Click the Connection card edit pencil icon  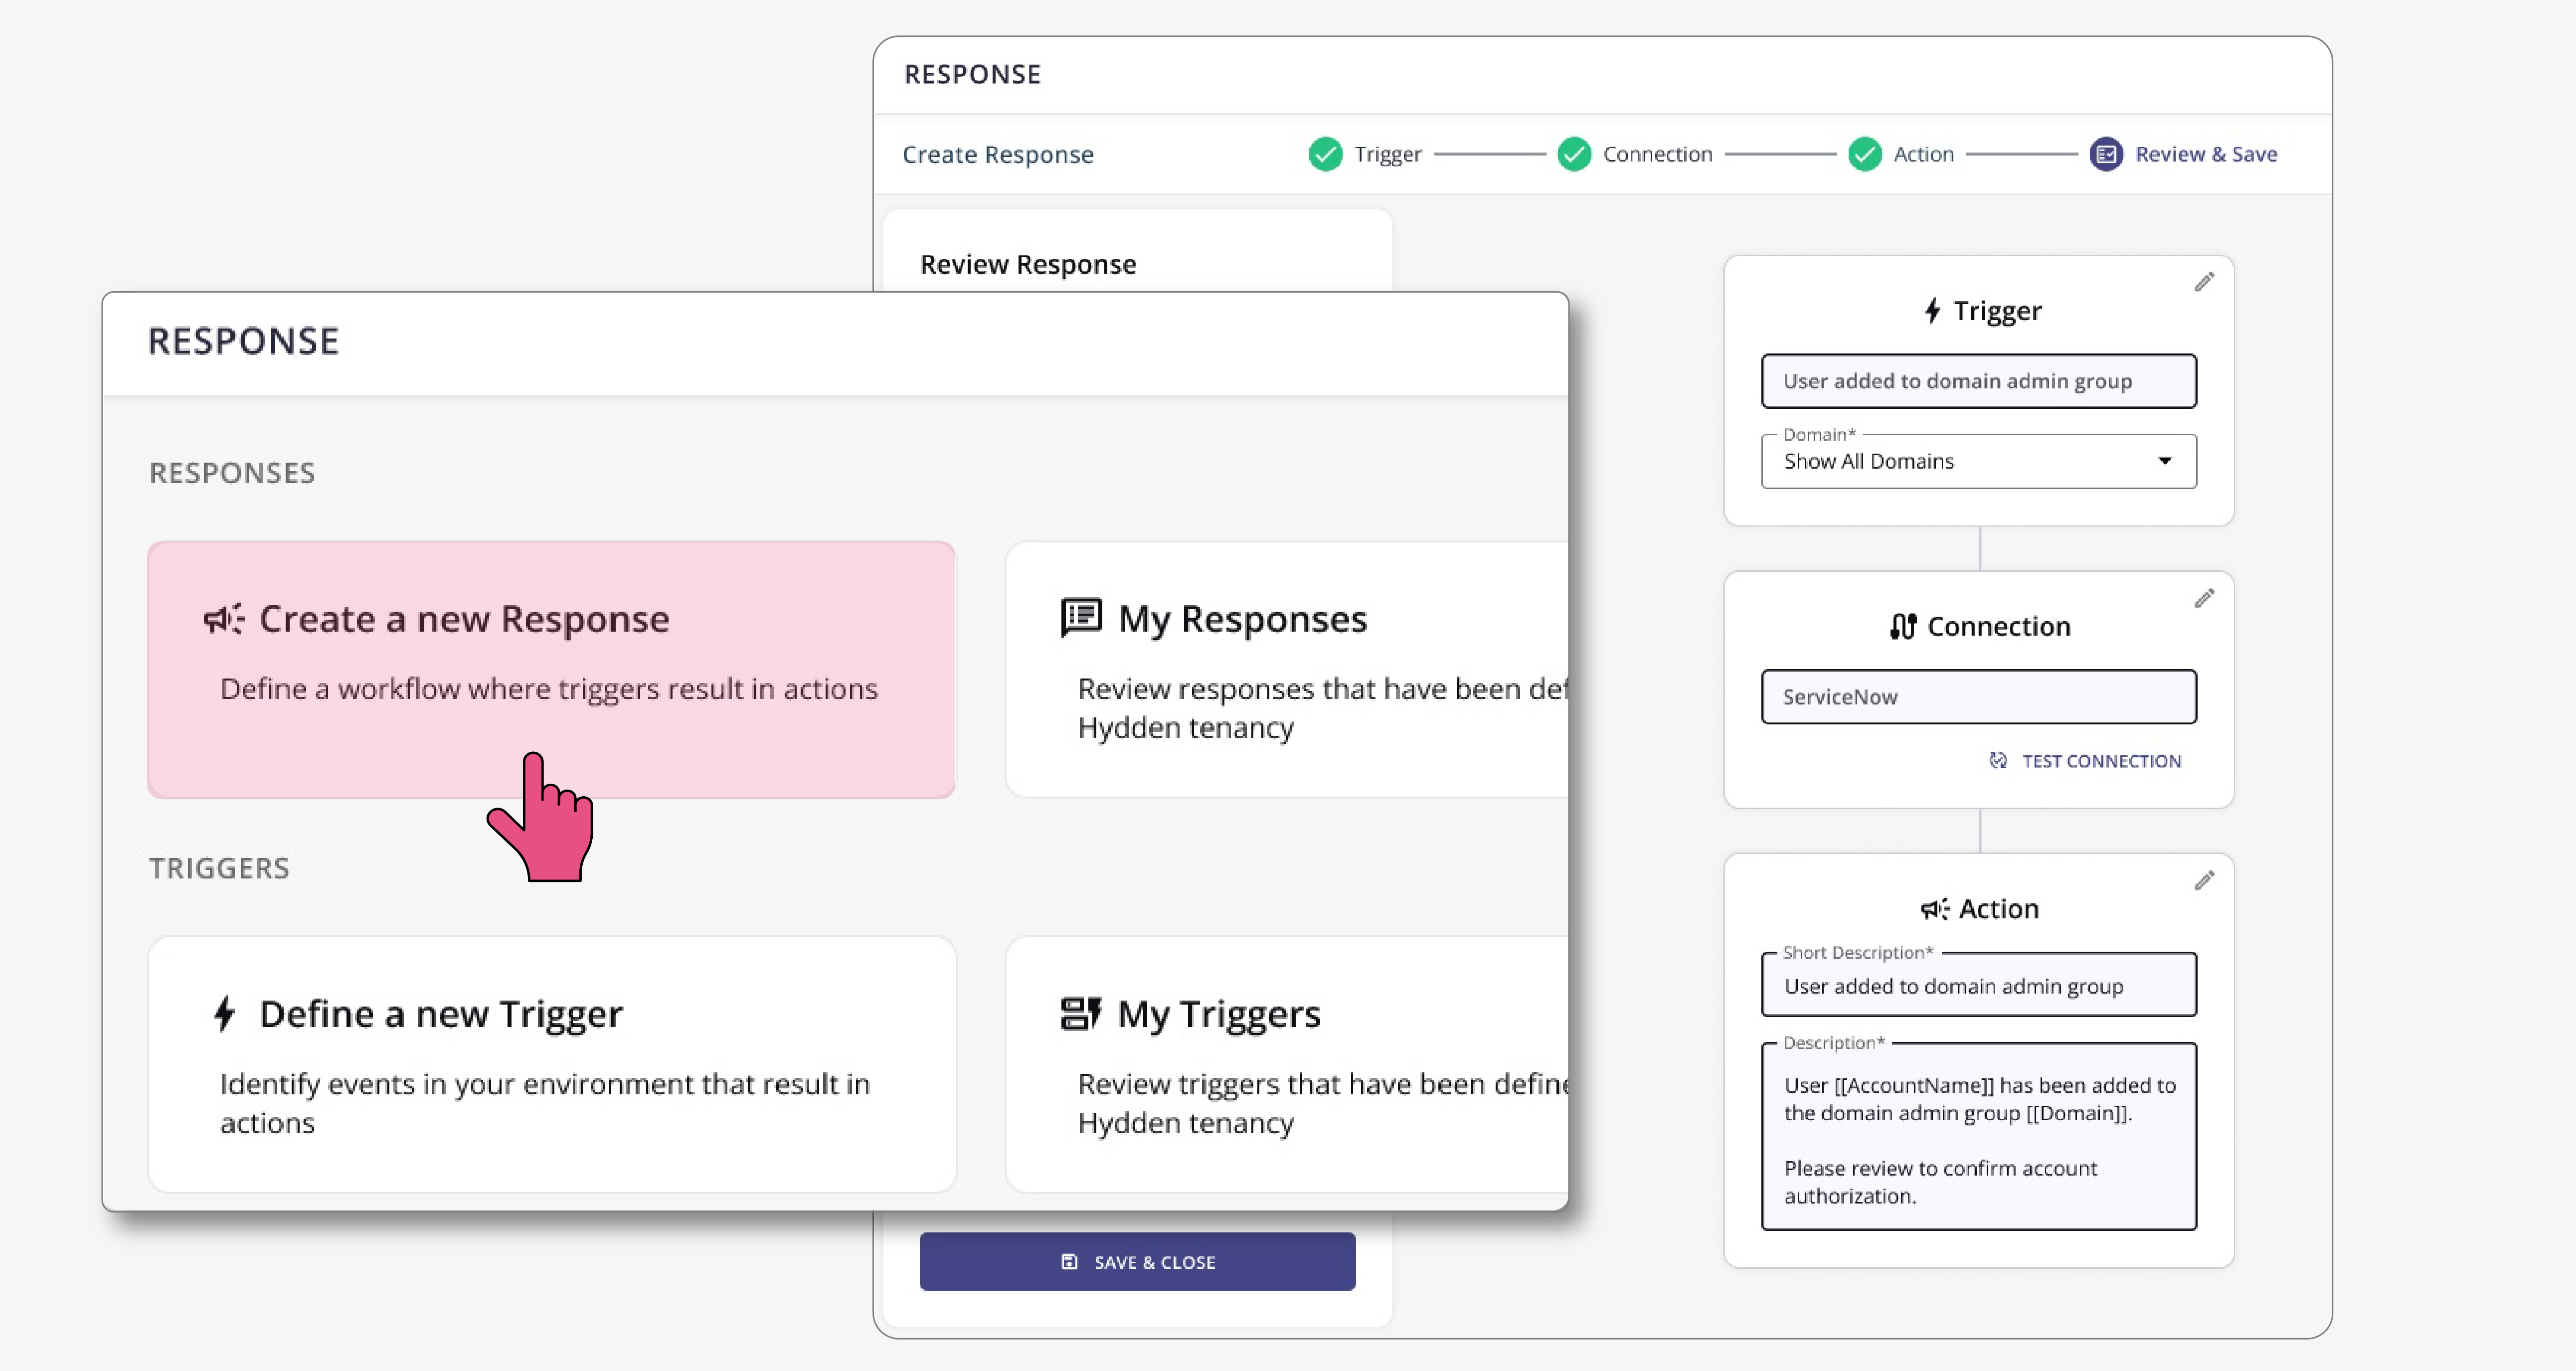[x=2204, y=599]
